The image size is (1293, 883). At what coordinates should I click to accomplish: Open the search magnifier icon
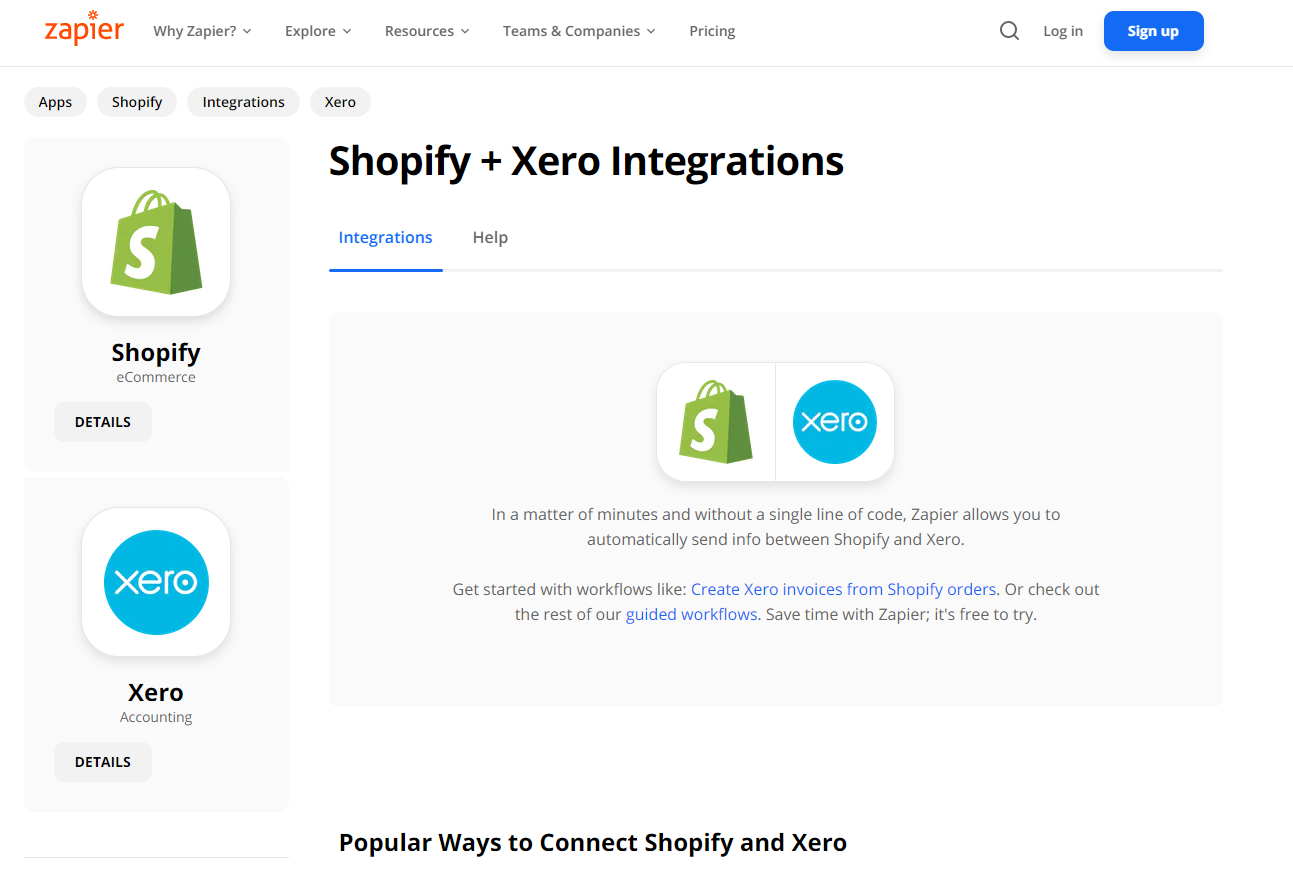click(x=1009, y=31)
